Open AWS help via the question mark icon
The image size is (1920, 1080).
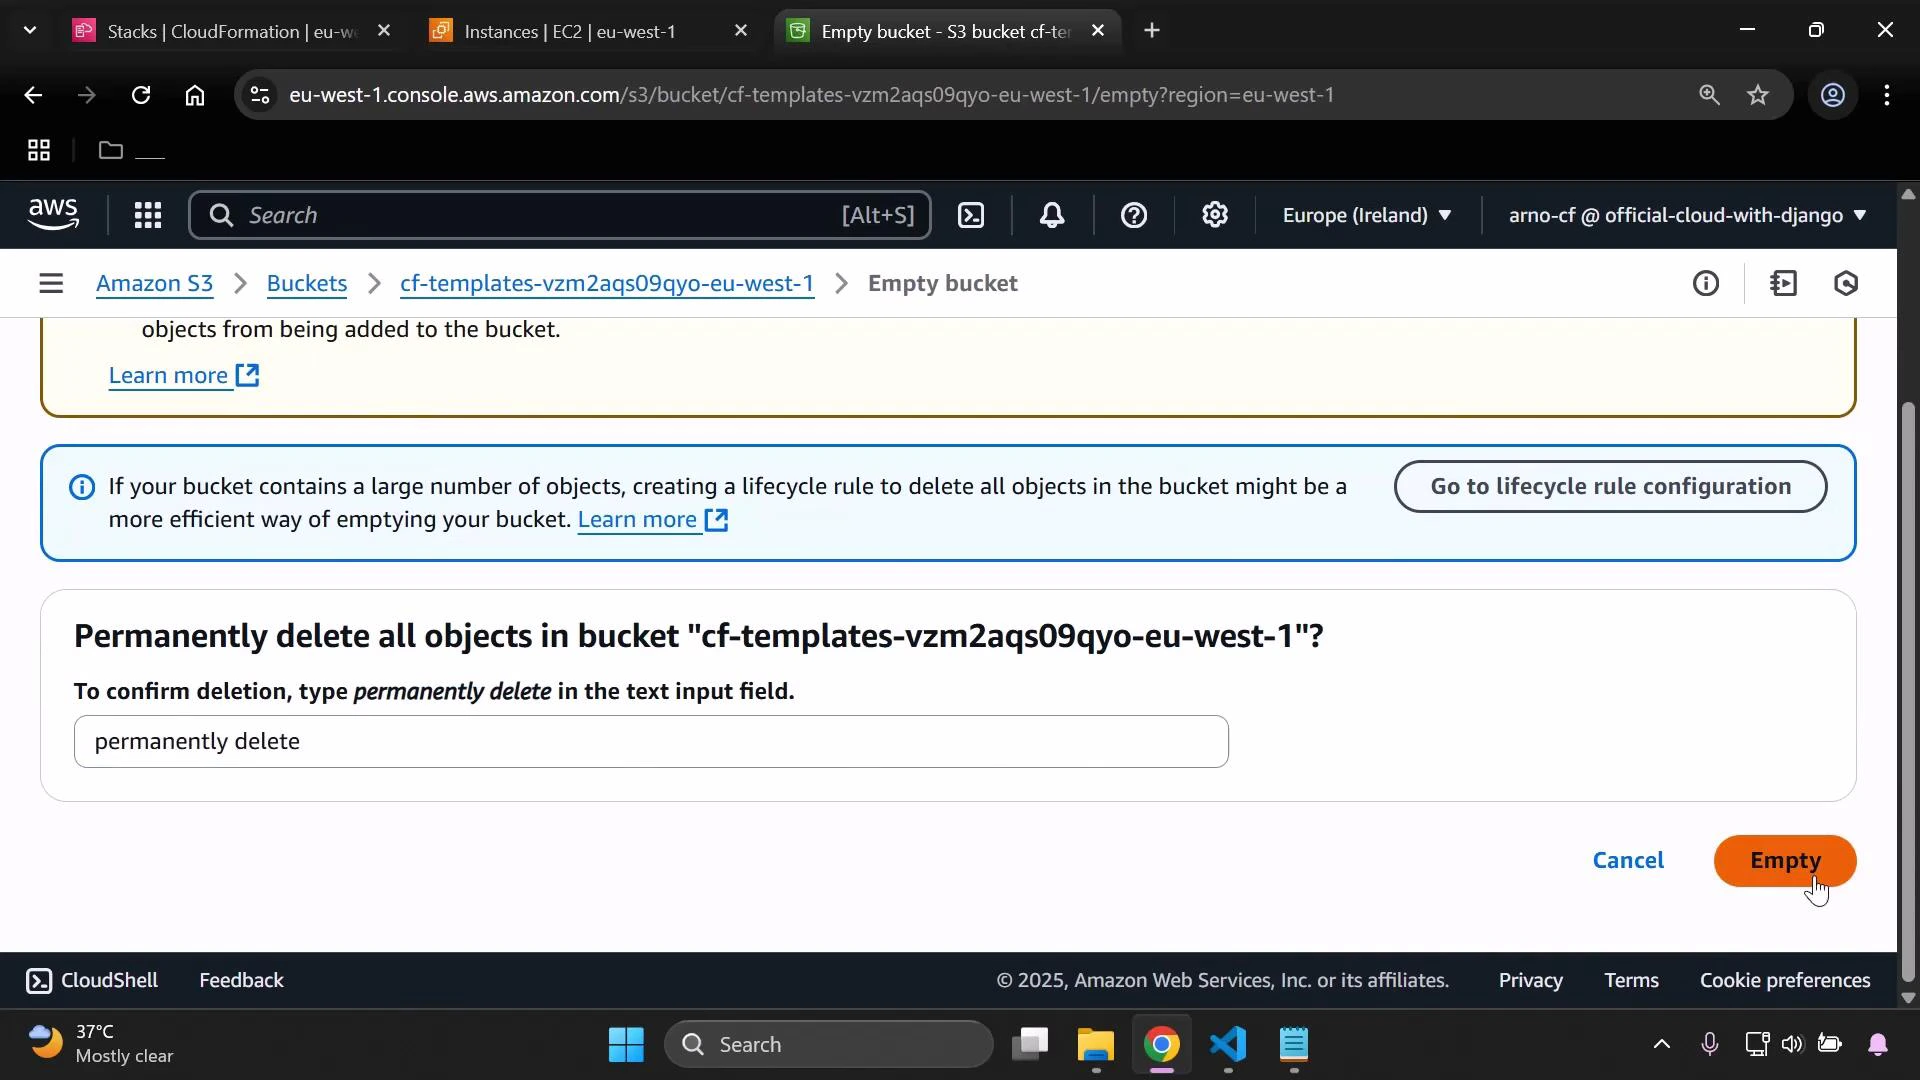tap(1133, 215)
